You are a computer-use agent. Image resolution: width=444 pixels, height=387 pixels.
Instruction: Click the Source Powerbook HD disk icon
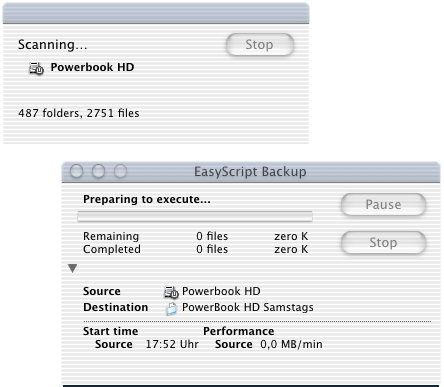(x=171, y=292)
